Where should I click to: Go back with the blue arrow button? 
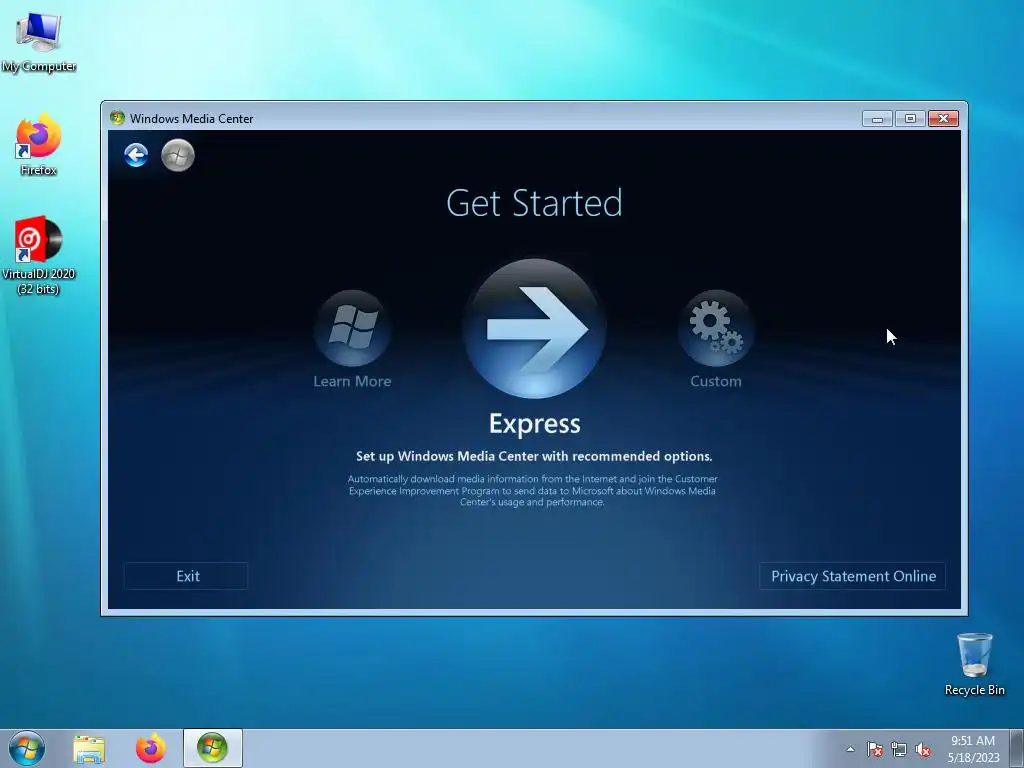tap(136, 155)
